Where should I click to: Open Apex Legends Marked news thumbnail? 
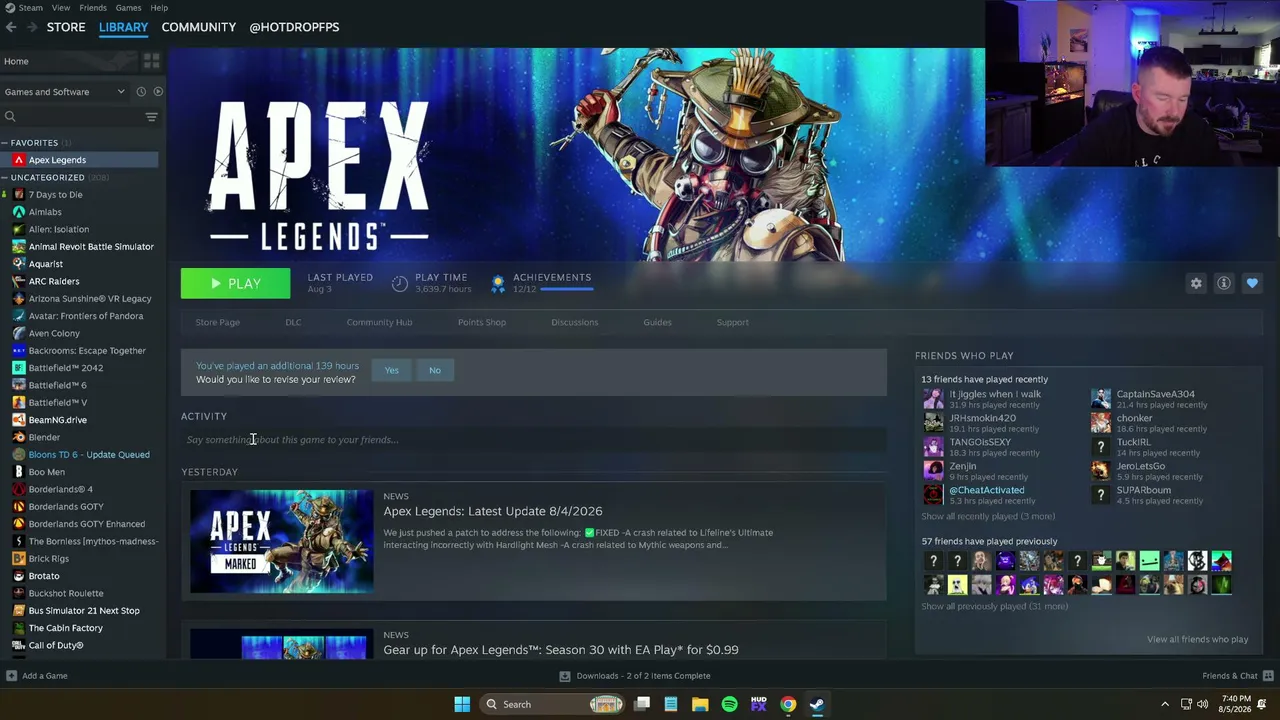282,541
